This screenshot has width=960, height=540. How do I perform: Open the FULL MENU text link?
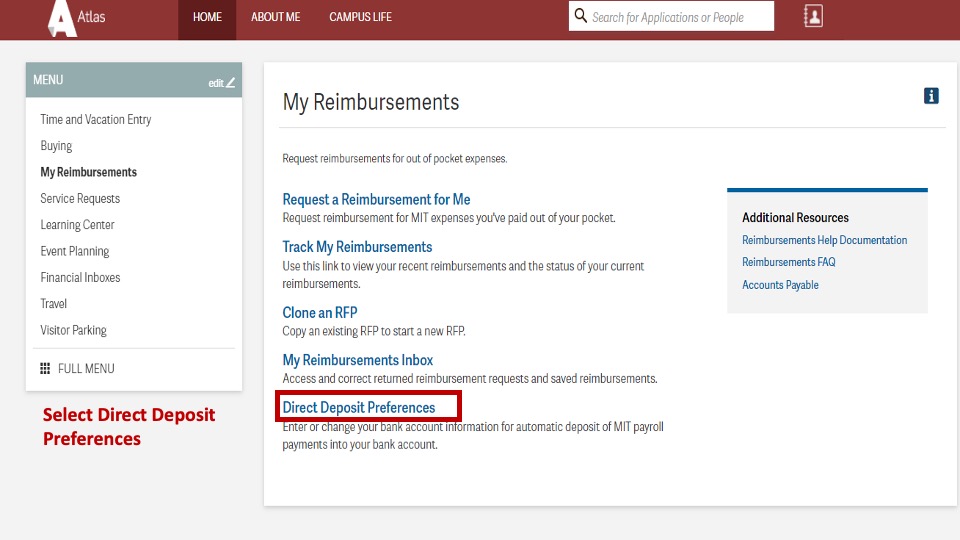point(86,369)
